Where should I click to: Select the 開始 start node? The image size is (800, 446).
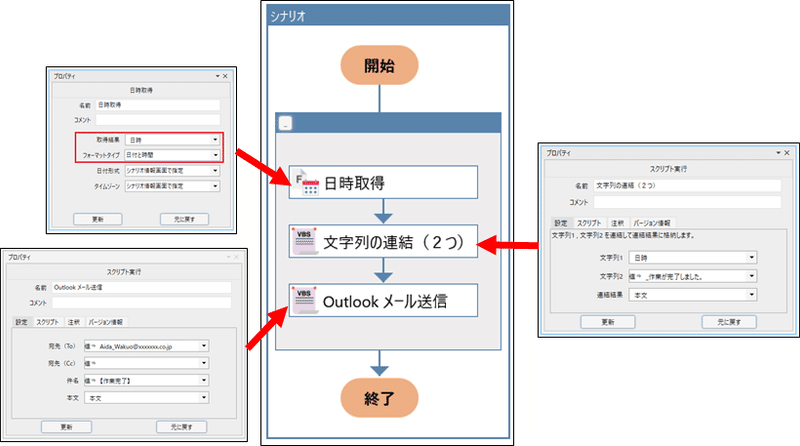coord(379,65)
